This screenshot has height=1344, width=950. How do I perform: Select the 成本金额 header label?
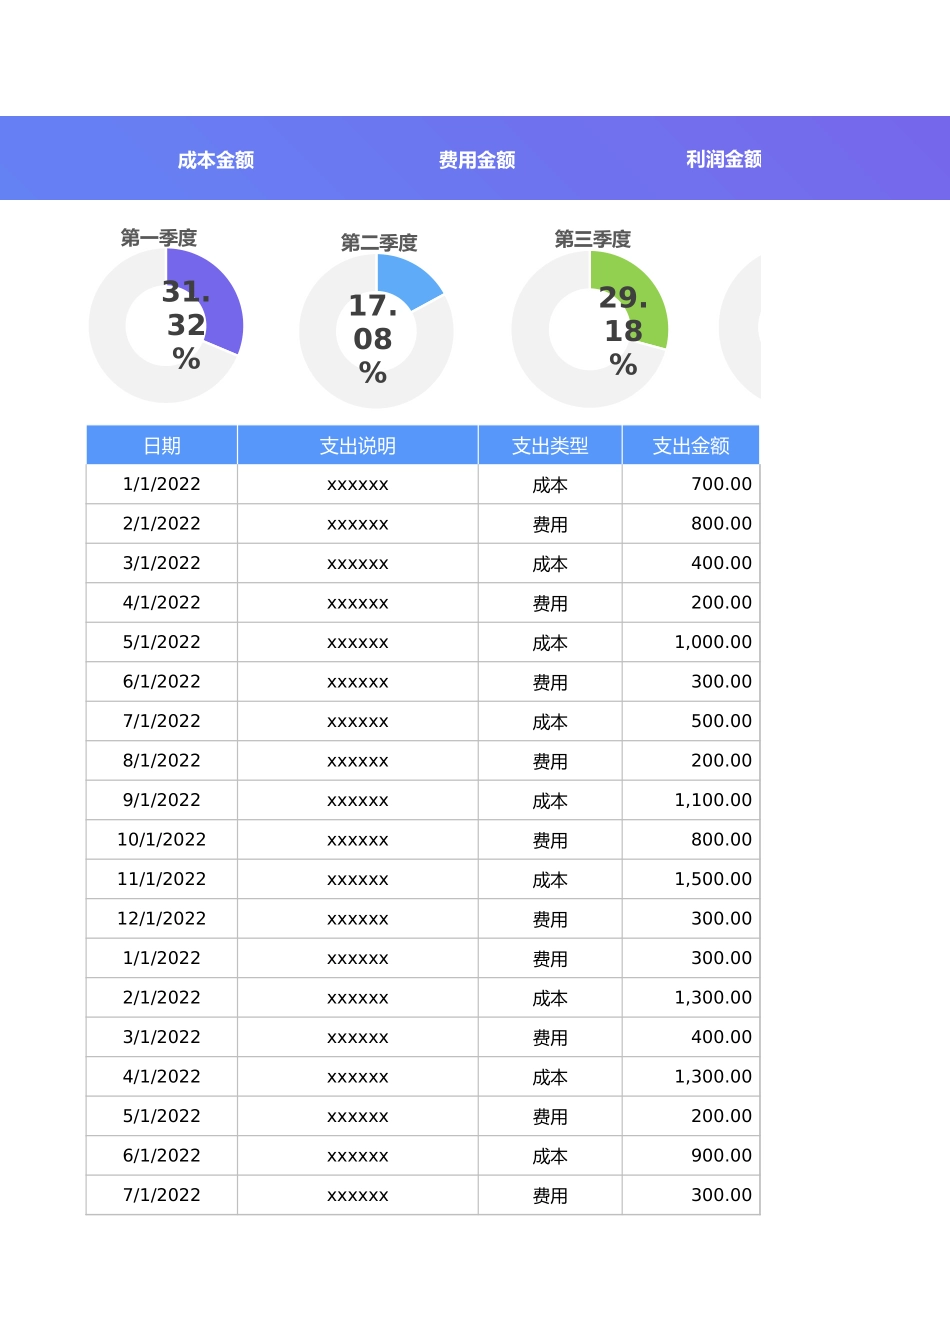coord(216,159)
